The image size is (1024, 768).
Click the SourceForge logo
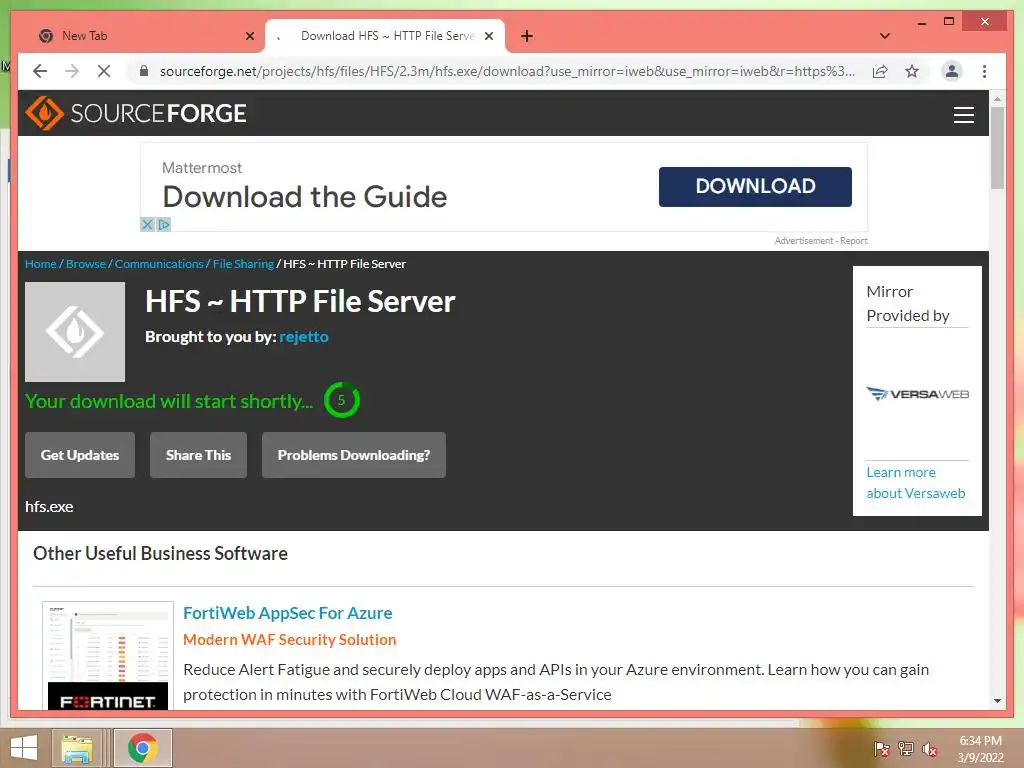click(136, 113)
